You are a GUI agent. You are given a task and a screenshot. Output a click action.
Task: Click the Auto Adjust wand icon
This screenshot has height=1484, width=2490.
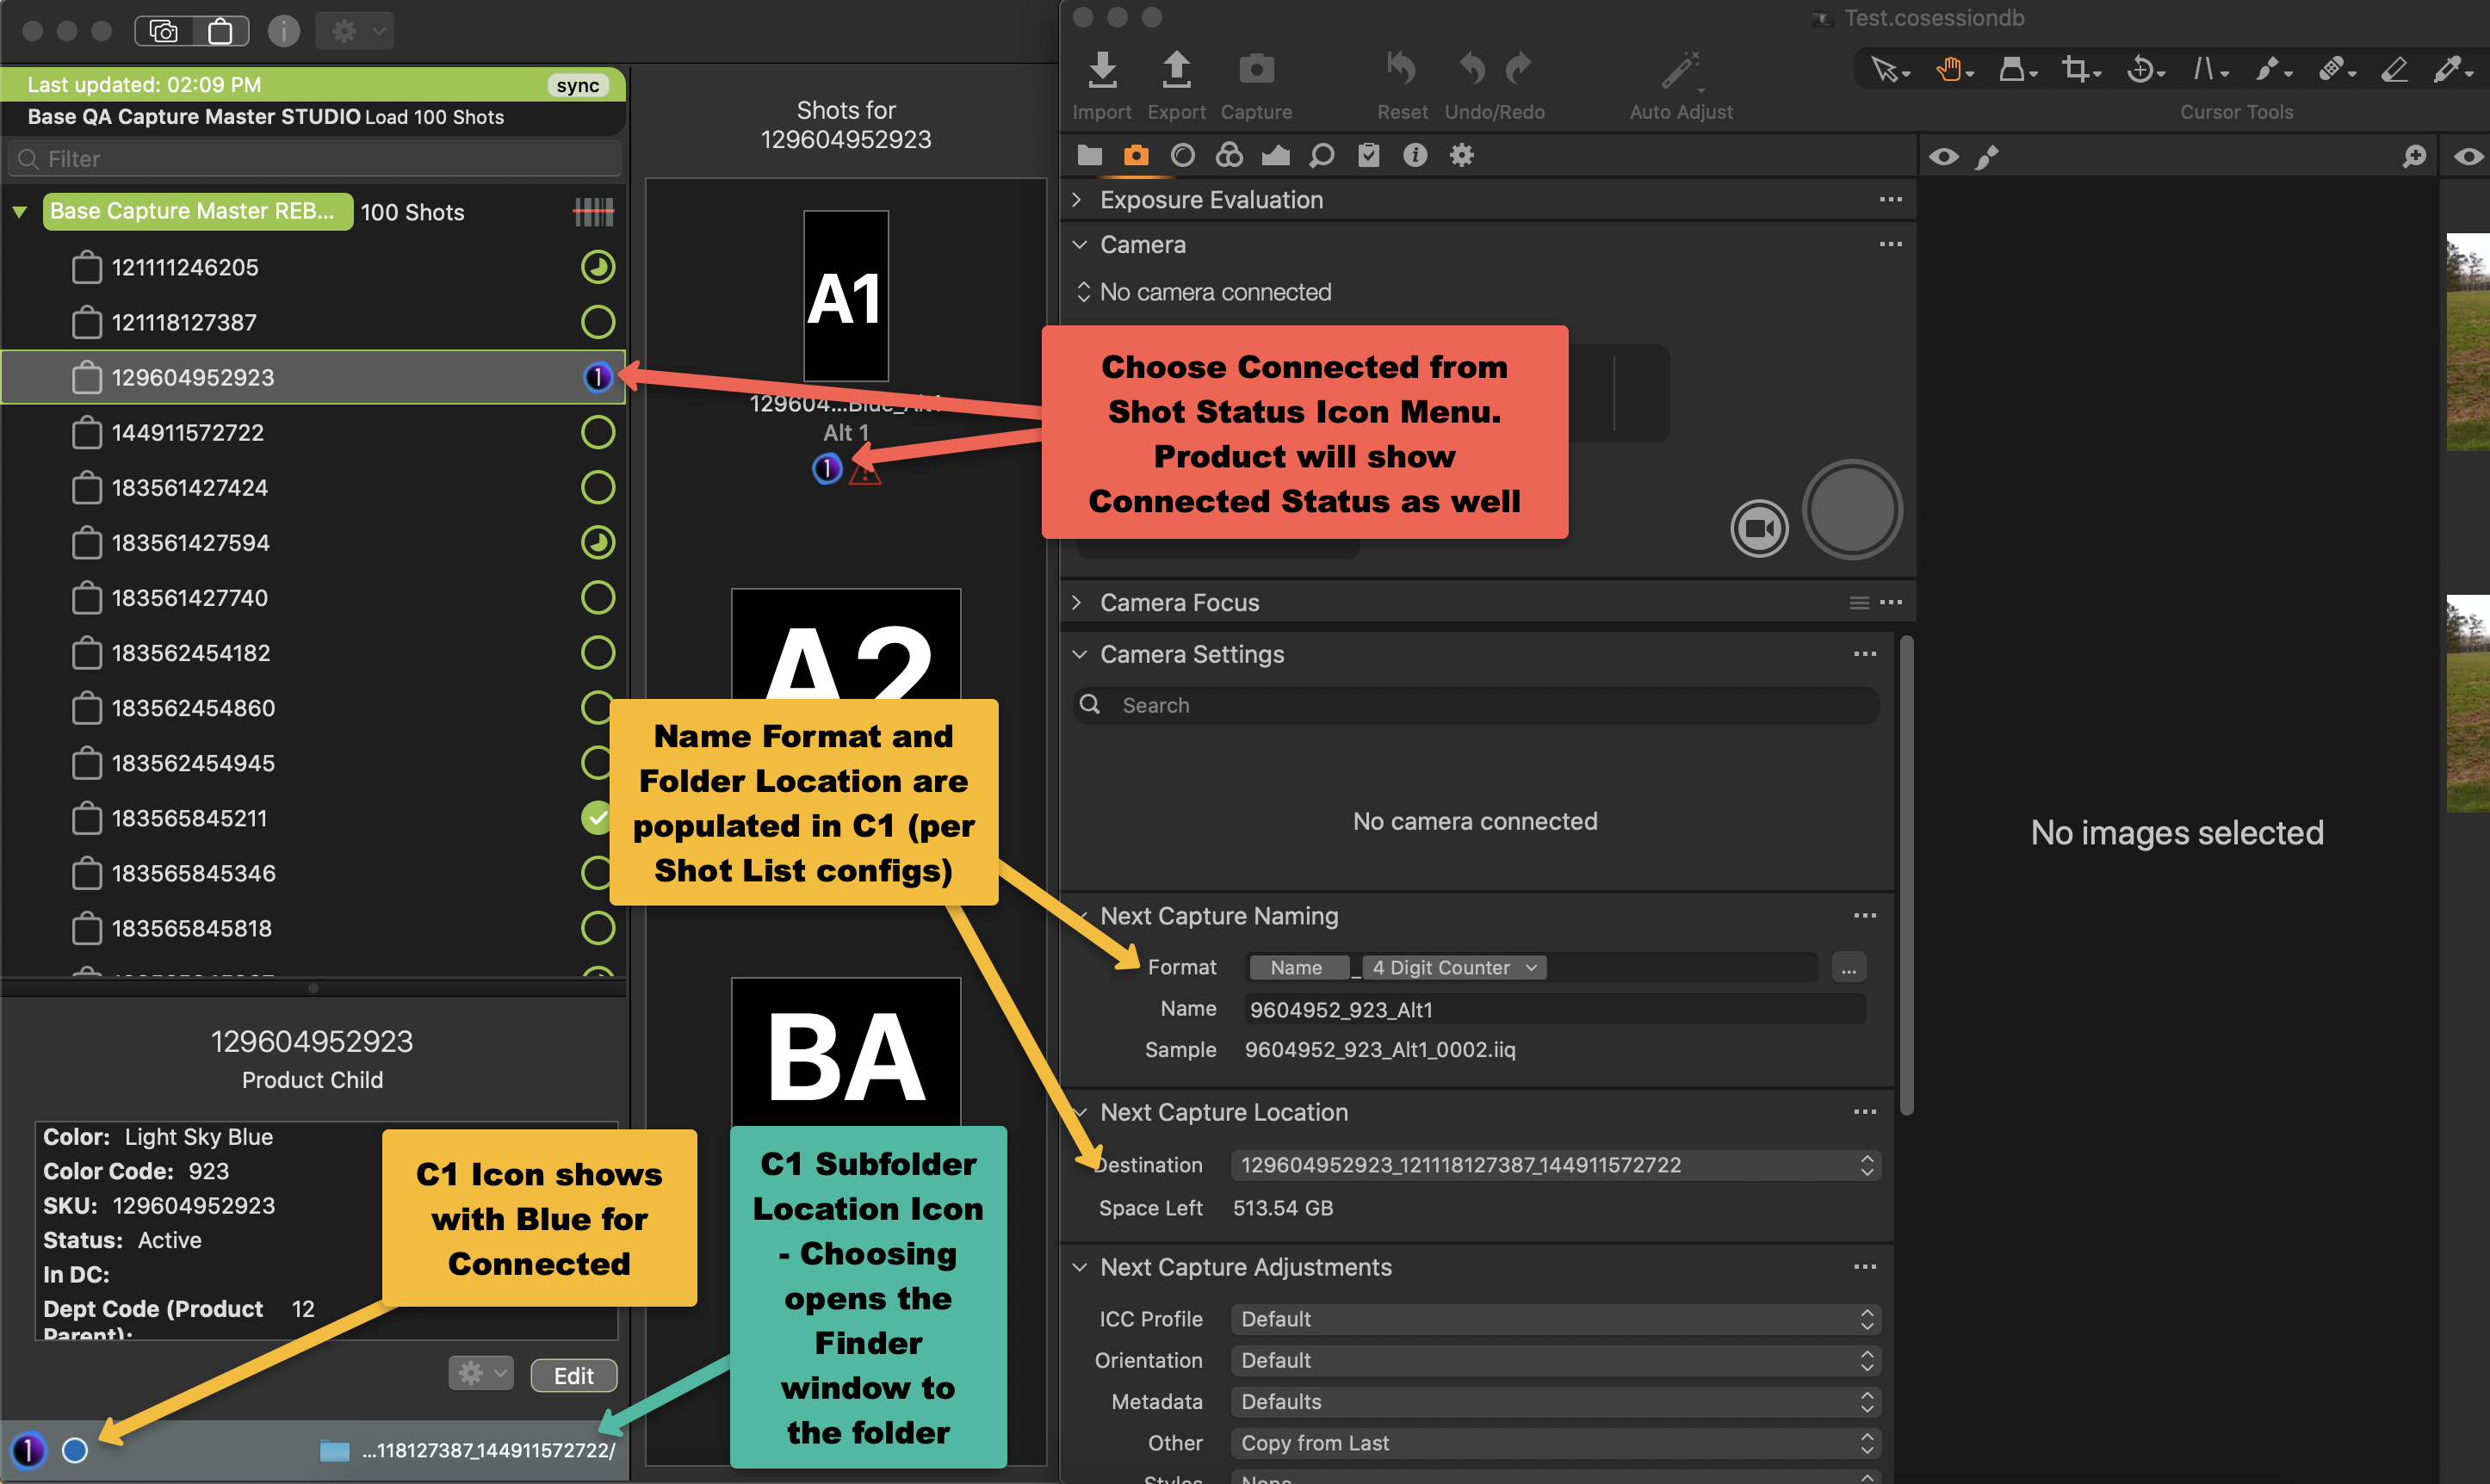coord(1680,70)
